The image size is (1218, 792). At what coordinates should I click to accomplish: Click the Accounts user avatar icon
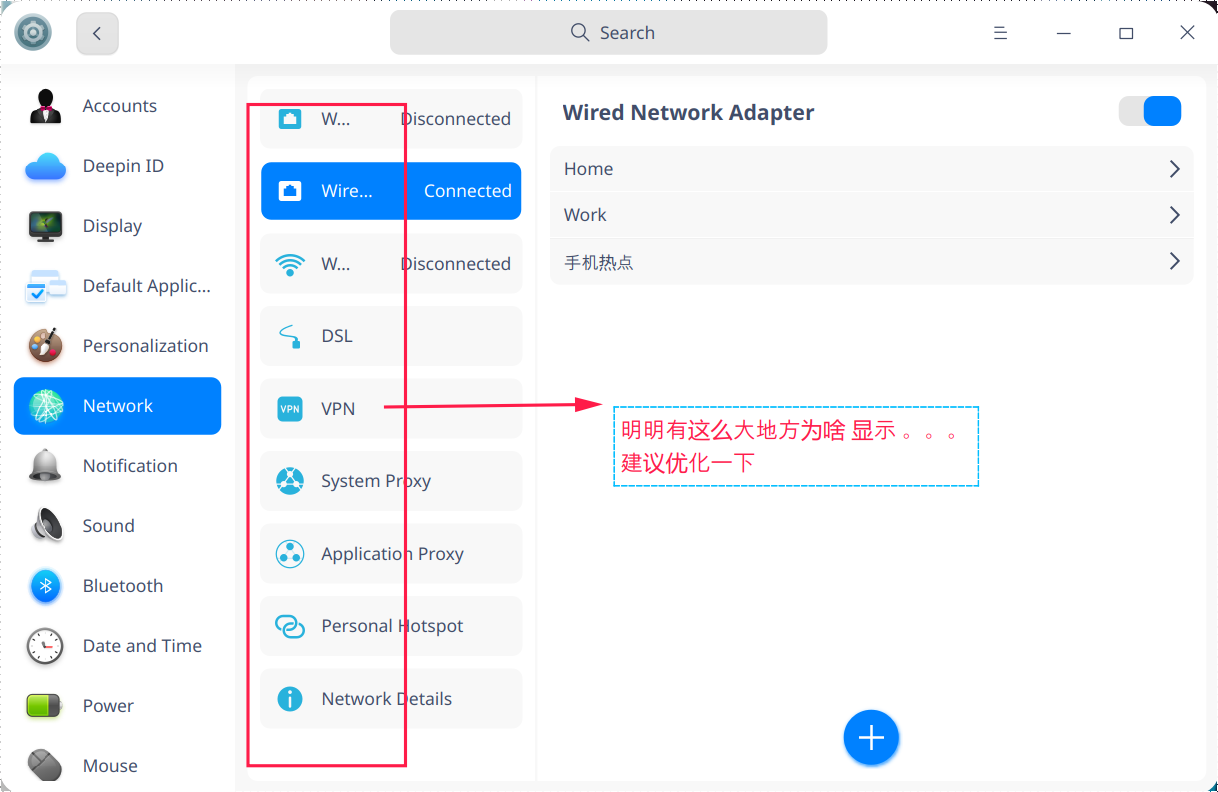coord(46,106)
